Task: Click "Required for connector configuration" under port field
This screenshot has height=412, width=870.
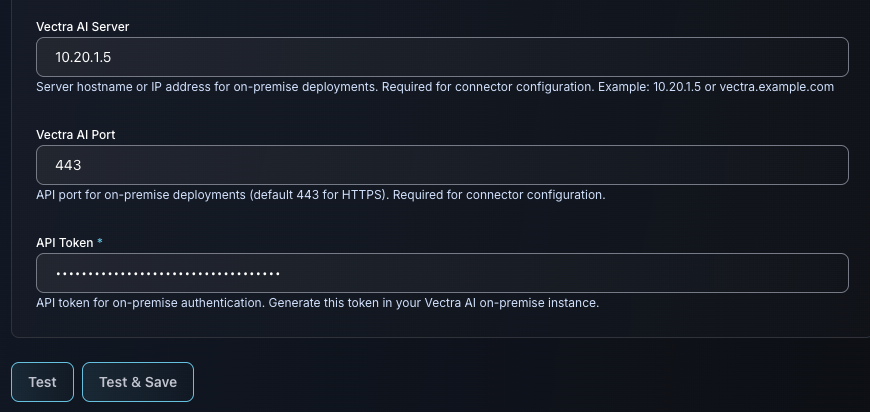Action: 498,195
